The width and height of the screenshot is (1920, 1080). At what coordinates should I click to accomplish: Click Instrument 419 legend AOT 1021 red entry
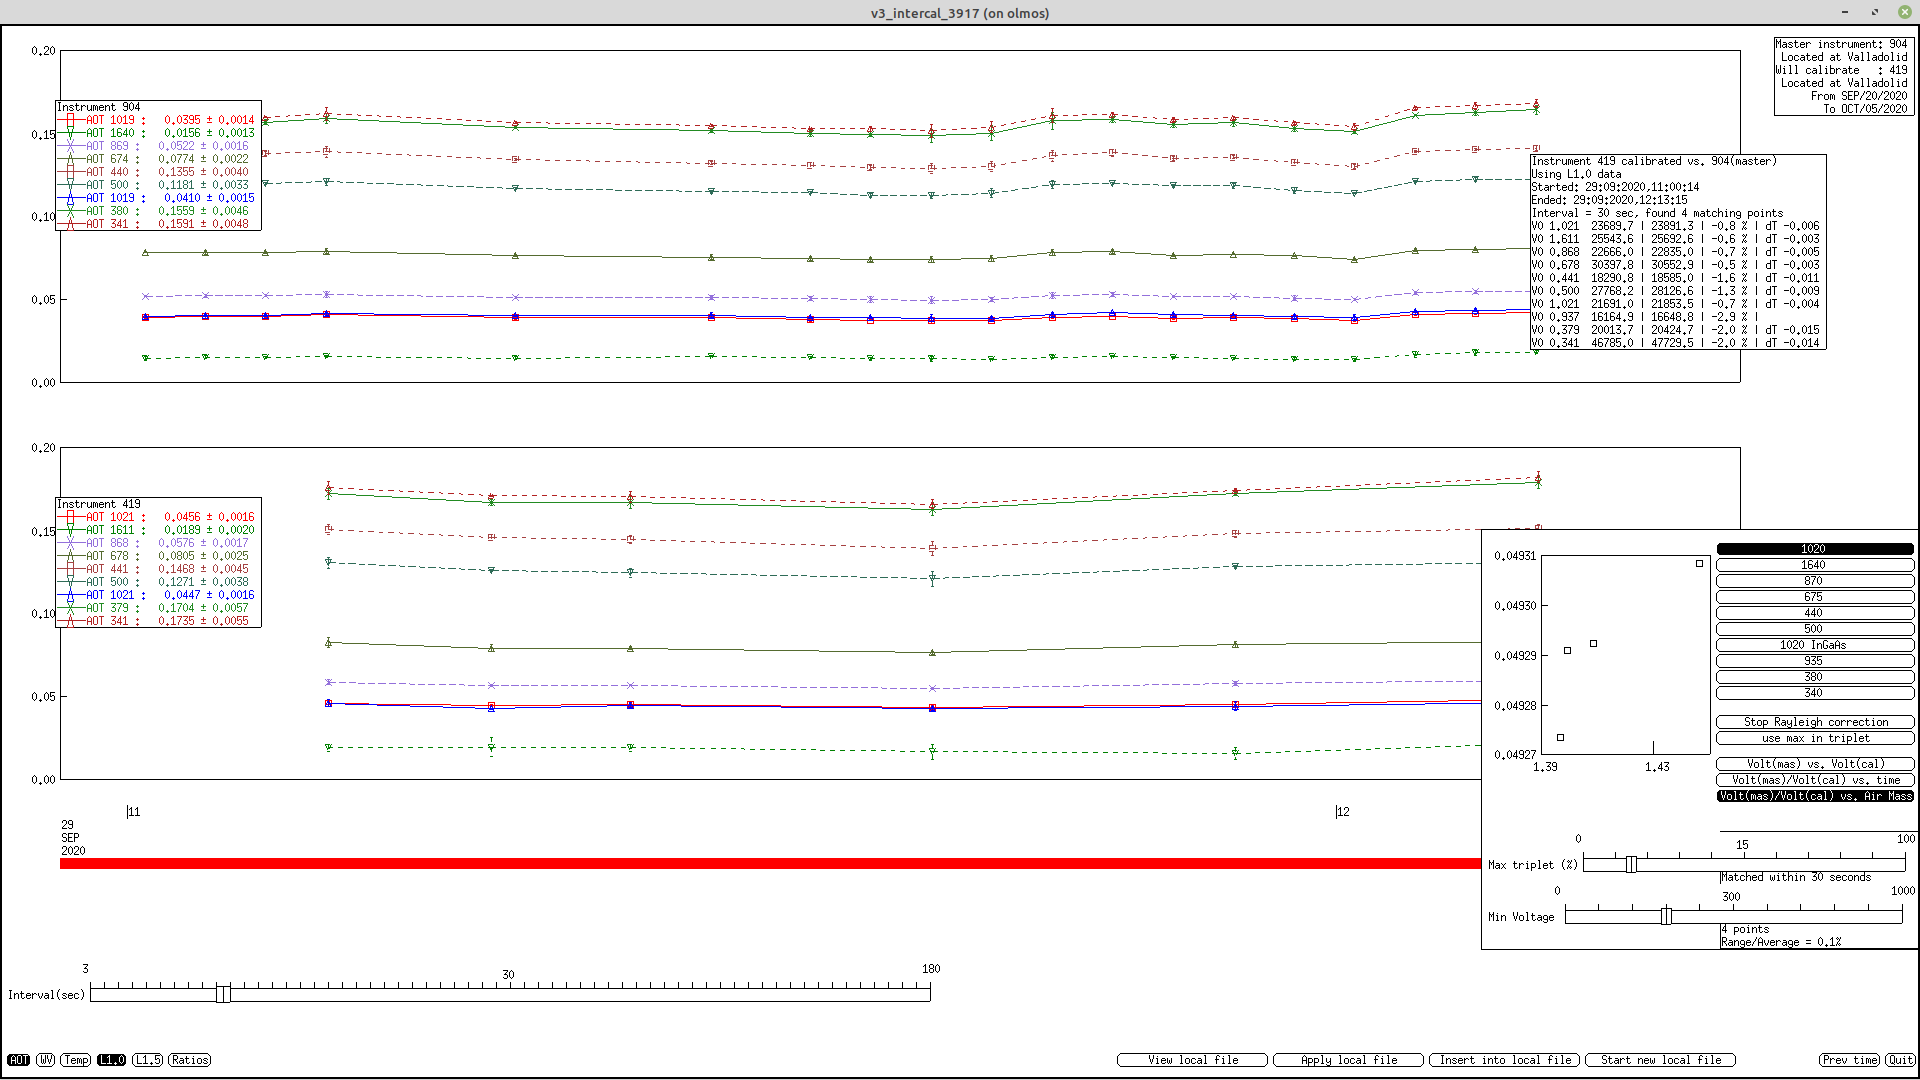click(x=158, y=517)
